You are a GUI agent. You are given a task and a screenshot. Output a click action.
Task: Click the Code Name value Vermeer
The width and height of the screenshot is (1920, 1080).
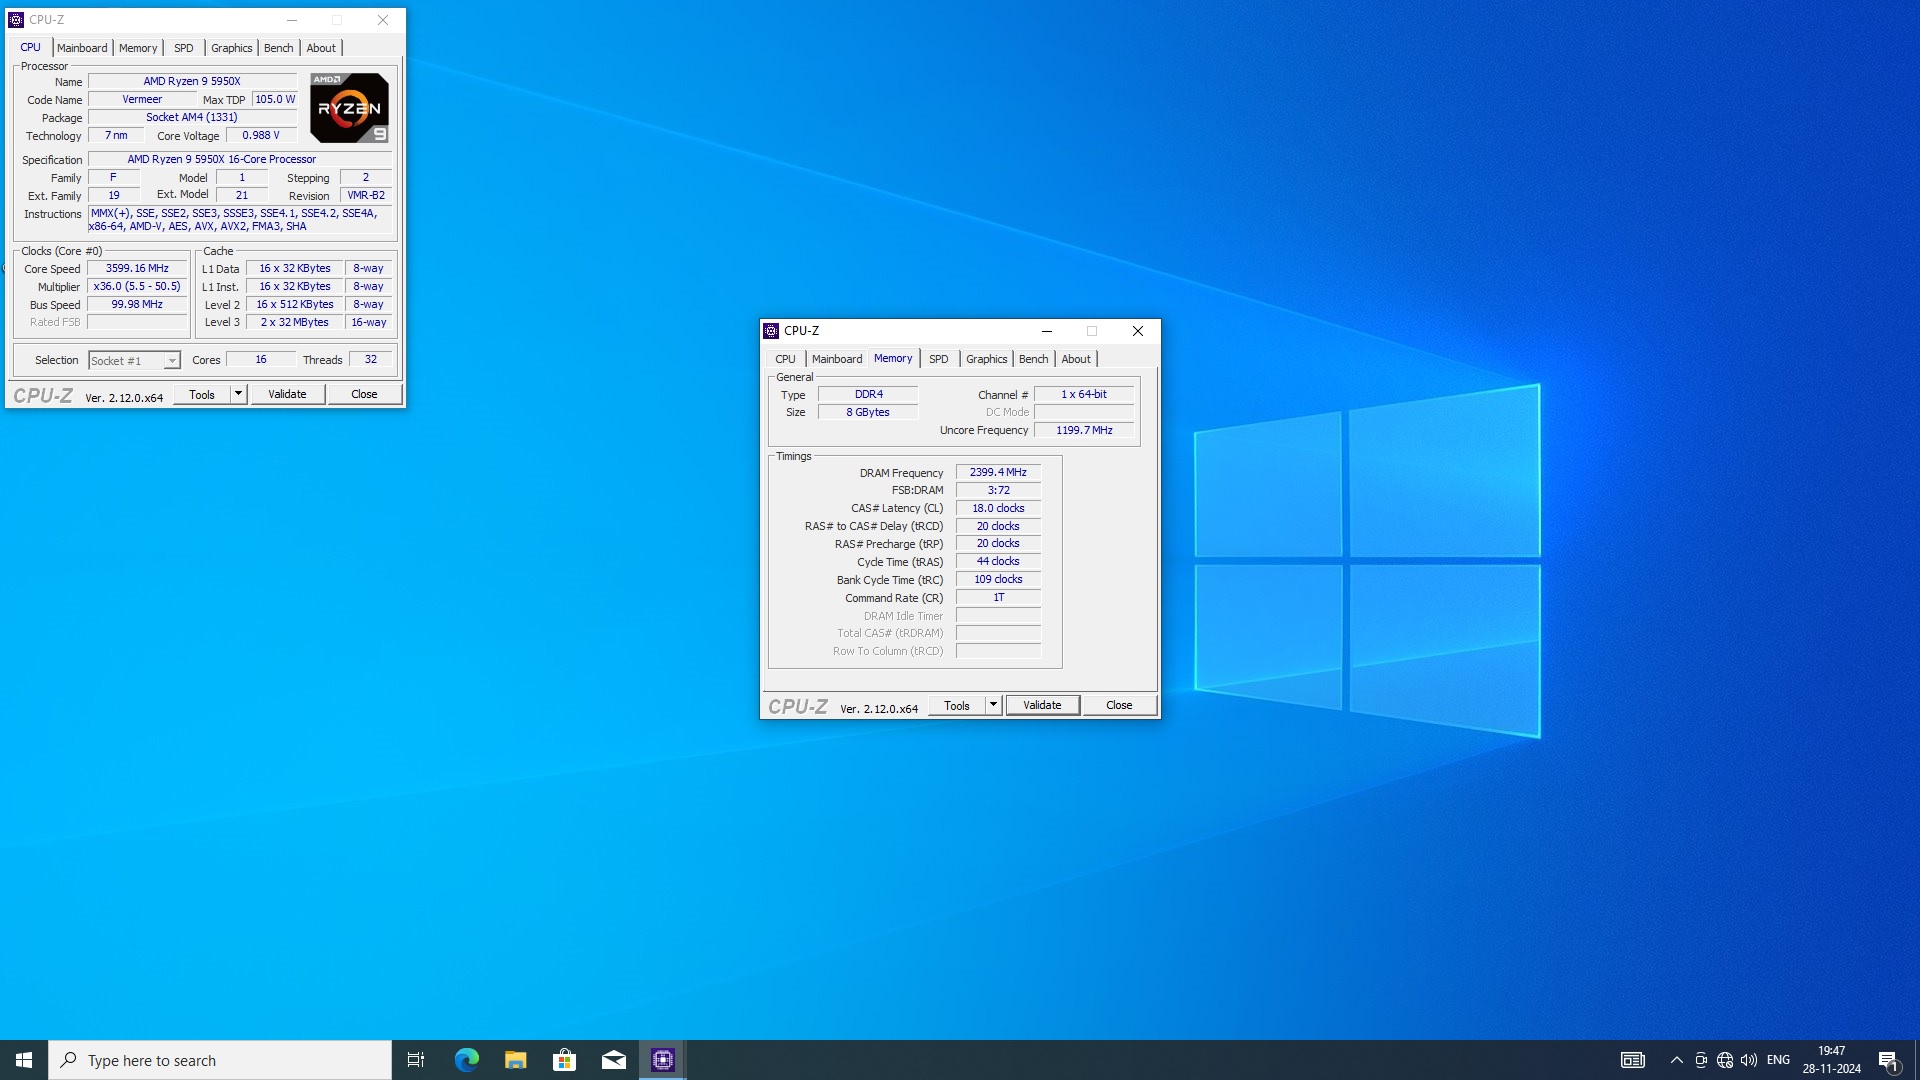pos(142,99)
